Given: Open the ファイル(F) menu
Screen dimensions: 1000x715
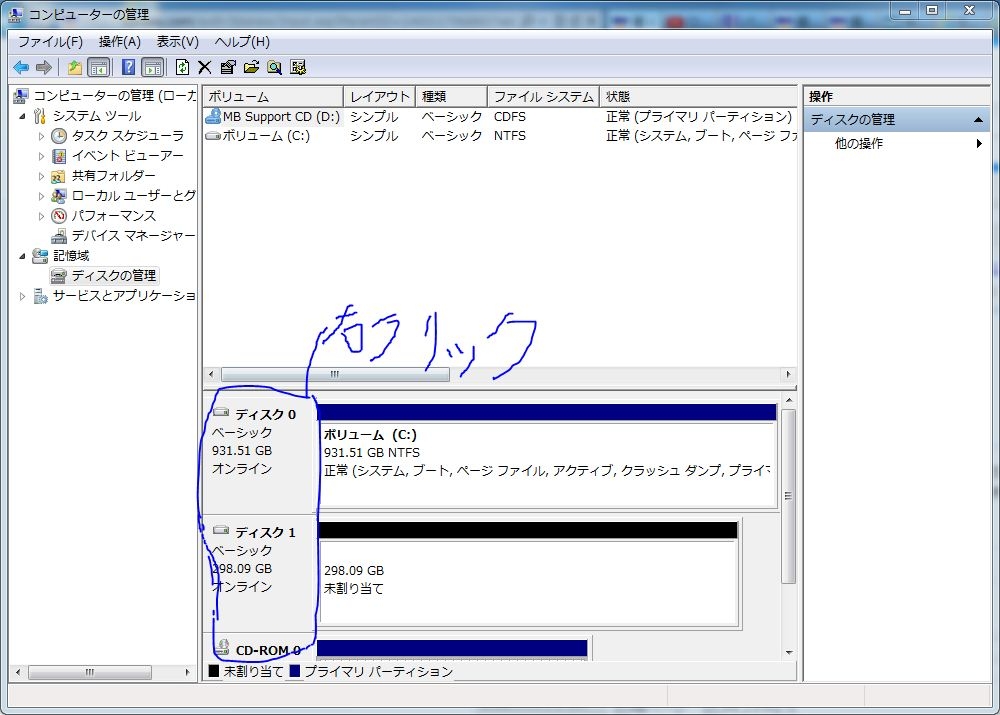Looking at the screenshot, I should (x=50, y=42).
